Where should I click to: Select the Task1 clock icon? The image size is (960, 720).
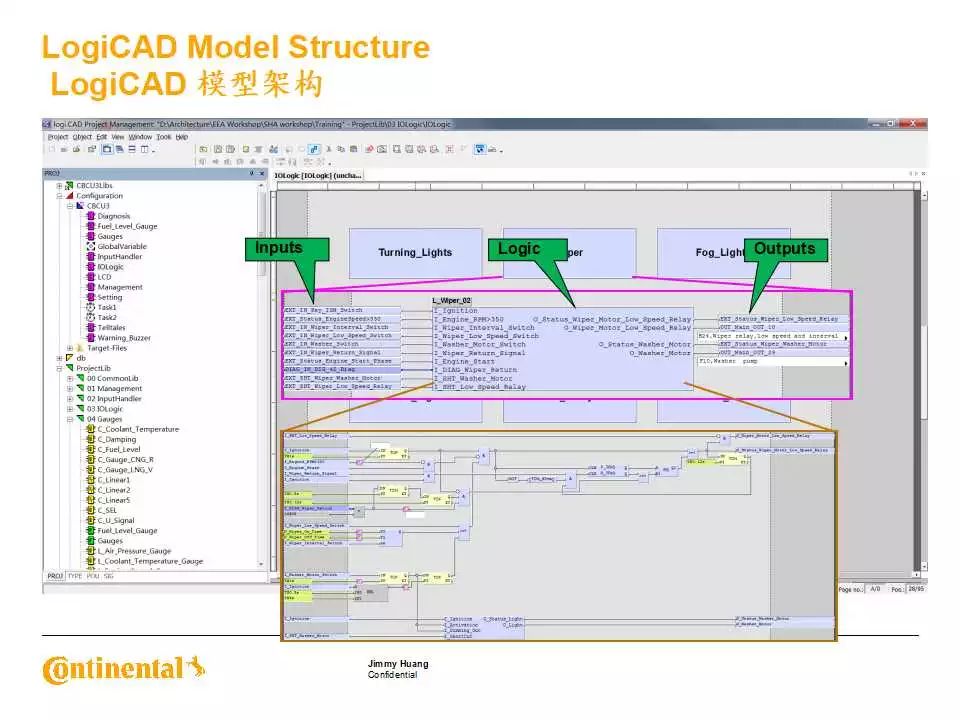pyautogui.click(x=90, y=307)
